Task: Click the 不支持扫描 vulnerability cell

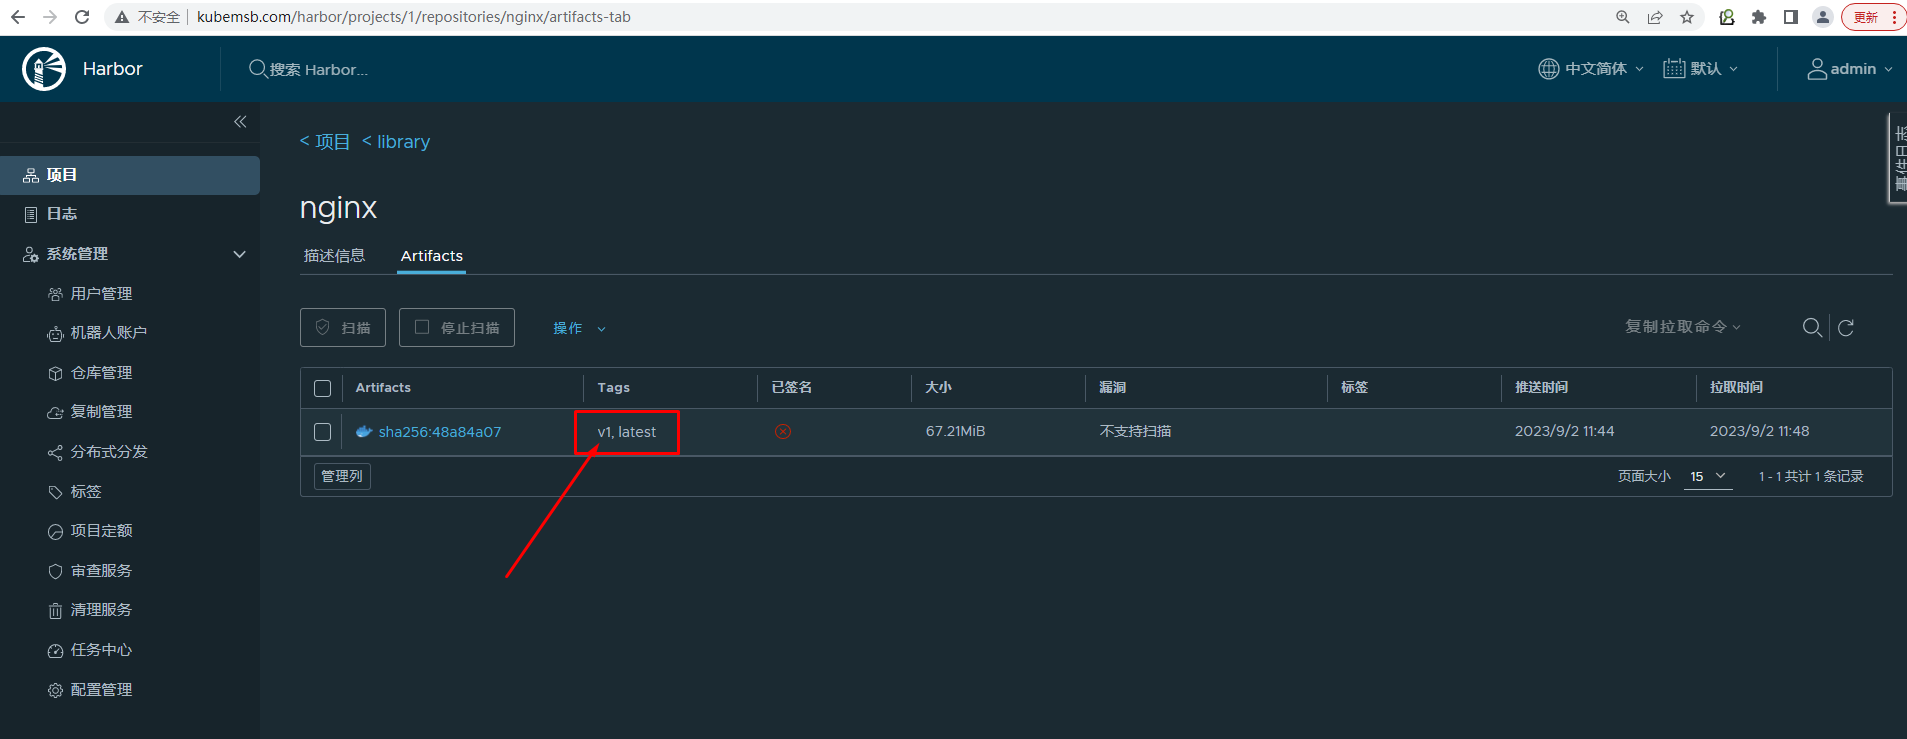Action: tap(1135, 431)
